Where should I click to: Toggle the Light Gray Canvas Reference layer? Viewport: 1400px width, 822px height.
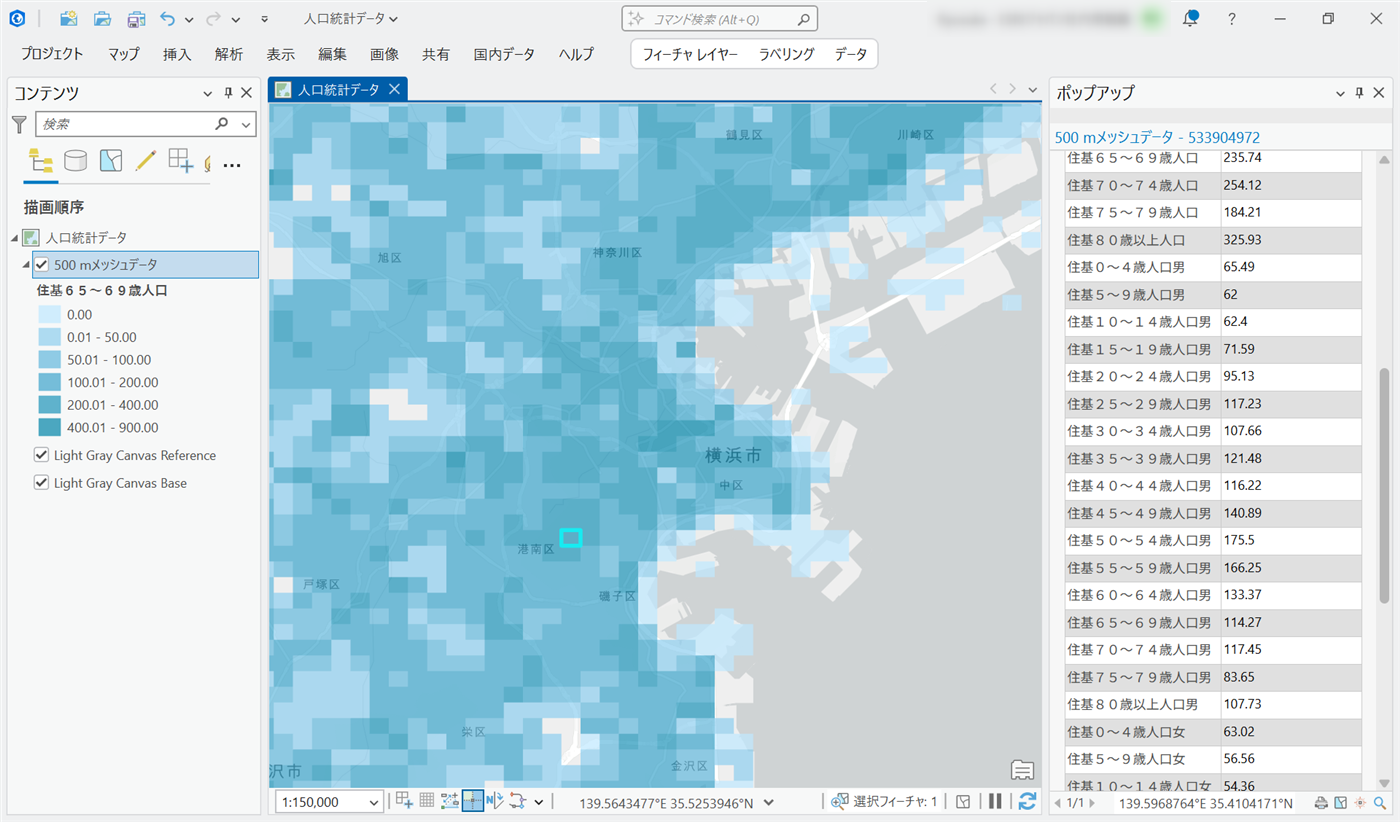coord(42,455)
